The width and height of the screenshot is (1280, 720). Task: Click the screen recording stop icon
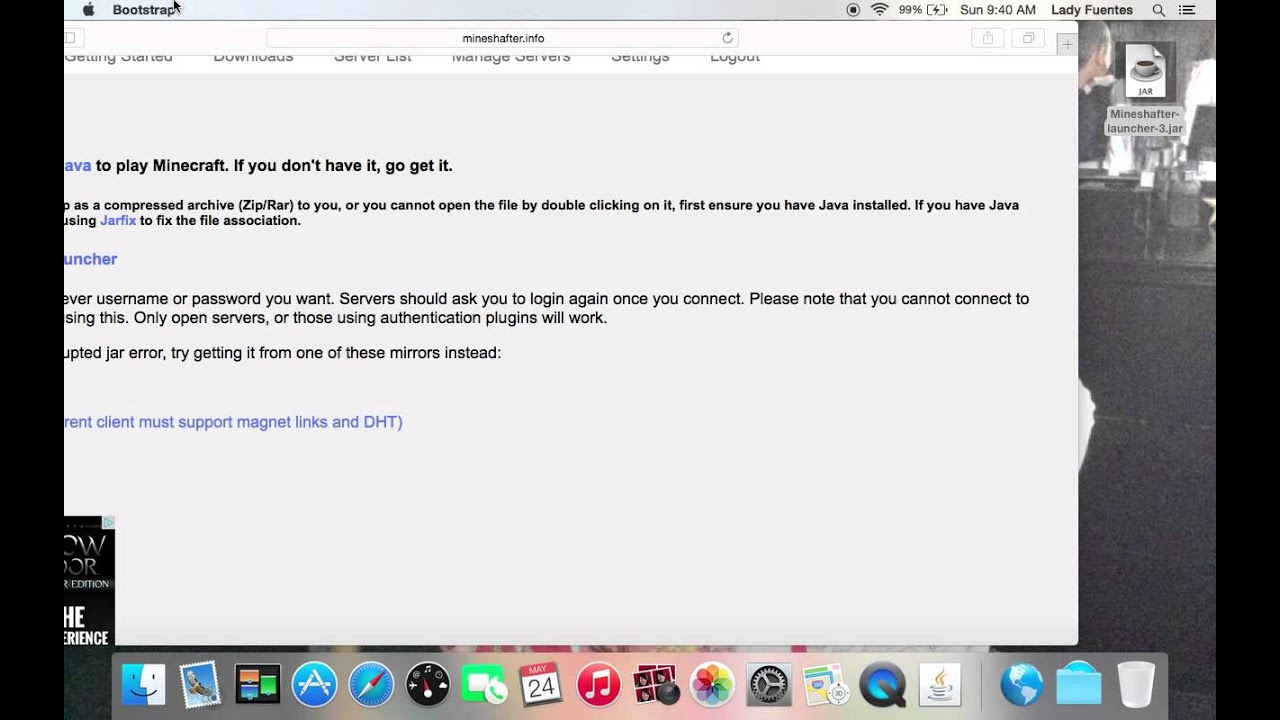[853, 10]
